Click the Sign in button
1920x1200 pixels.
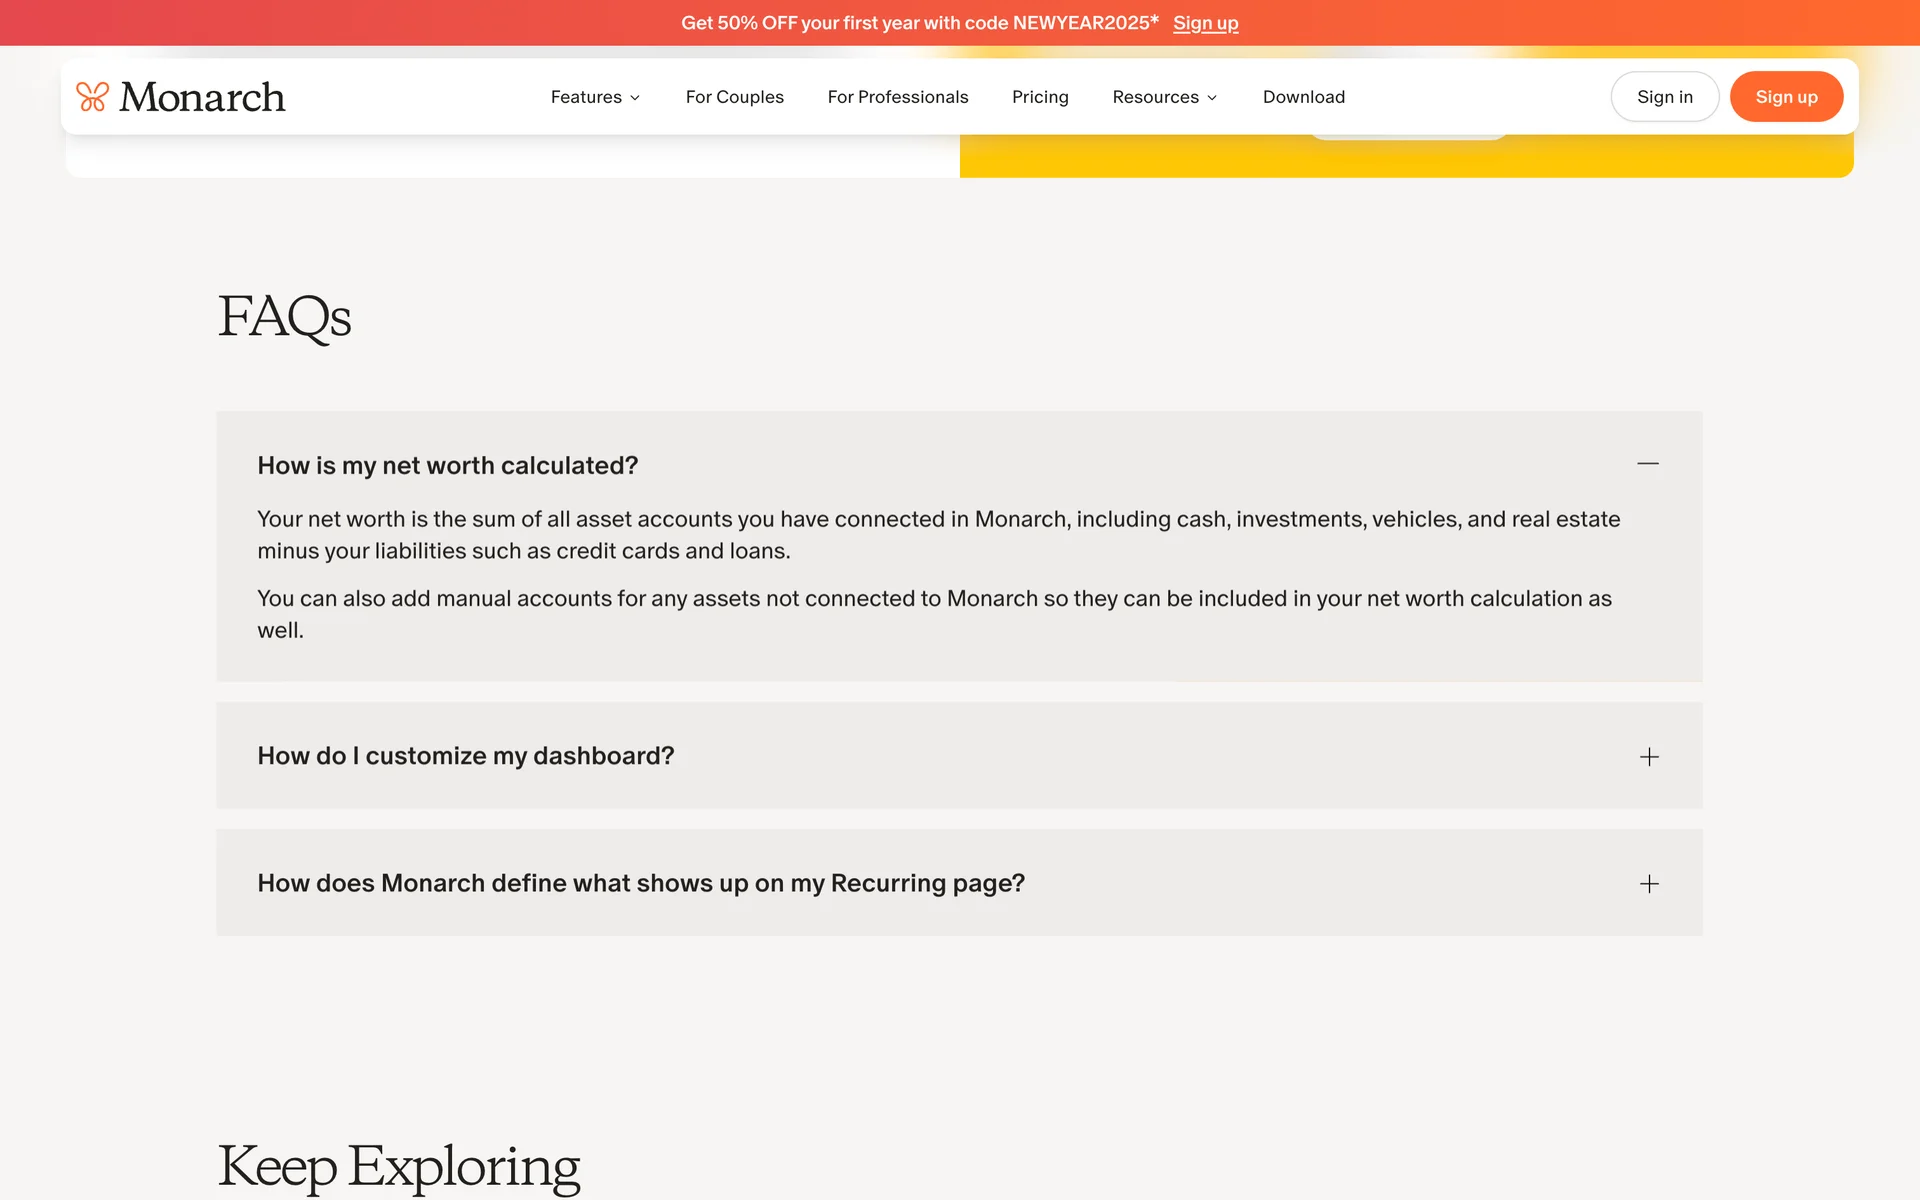point(1664,97)
